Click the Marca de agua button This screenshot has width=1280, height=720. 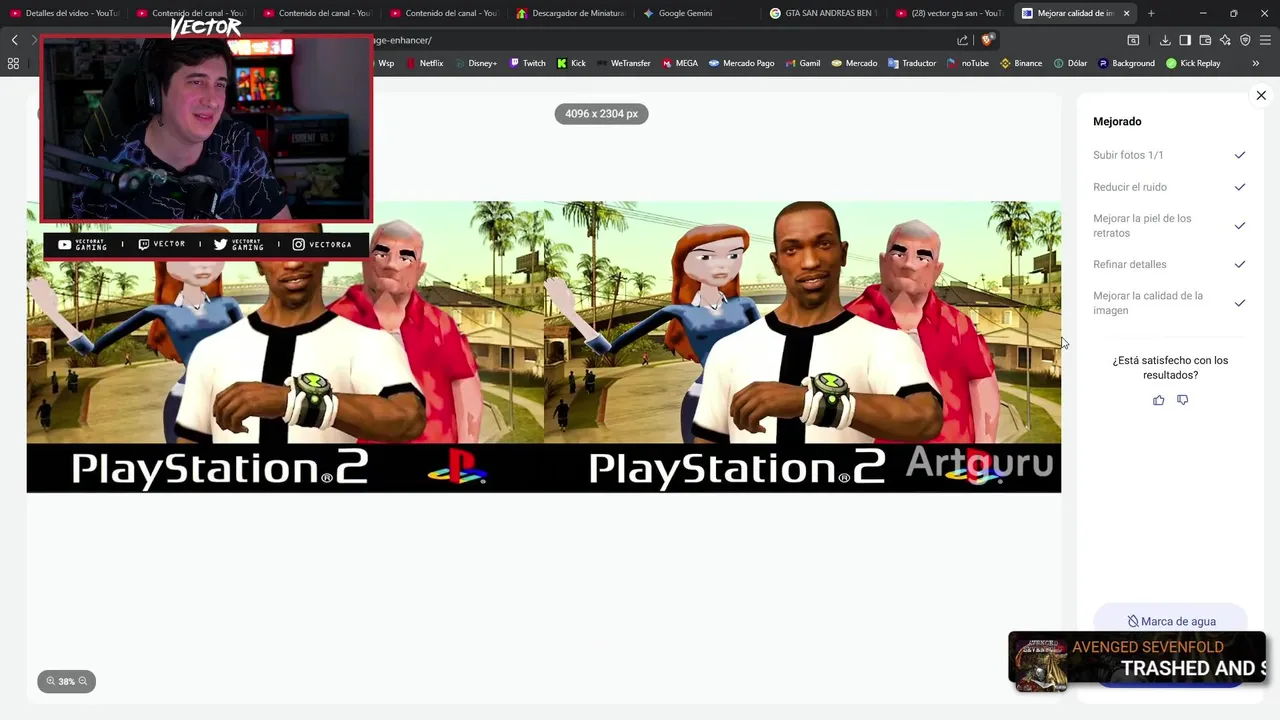[x=1171, y=621]
